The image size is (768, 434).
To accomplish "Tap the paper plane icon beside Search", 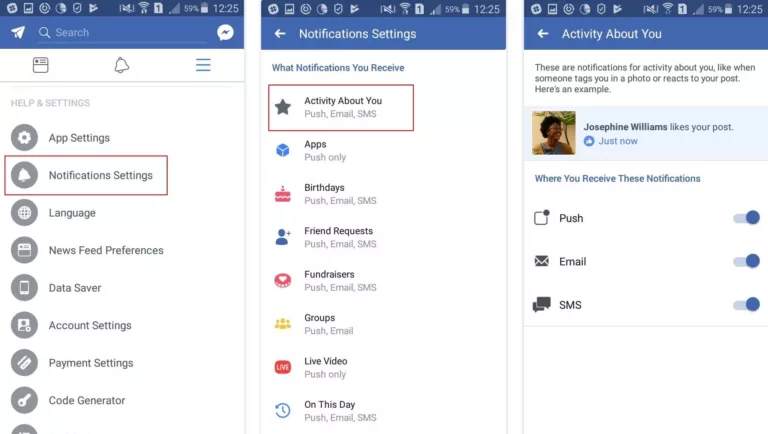I will pyautogui.click(x=18, y=32).
